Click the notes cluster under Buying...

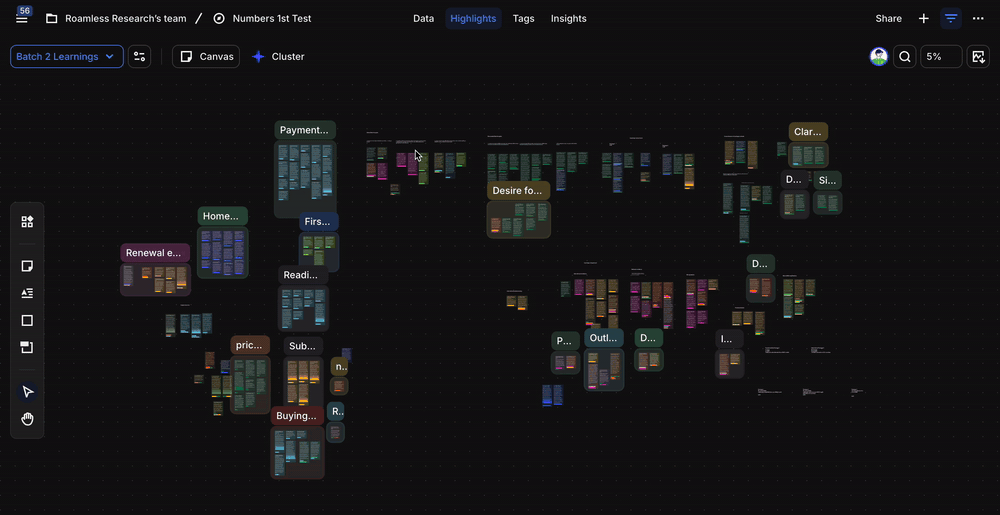(298, 453)
